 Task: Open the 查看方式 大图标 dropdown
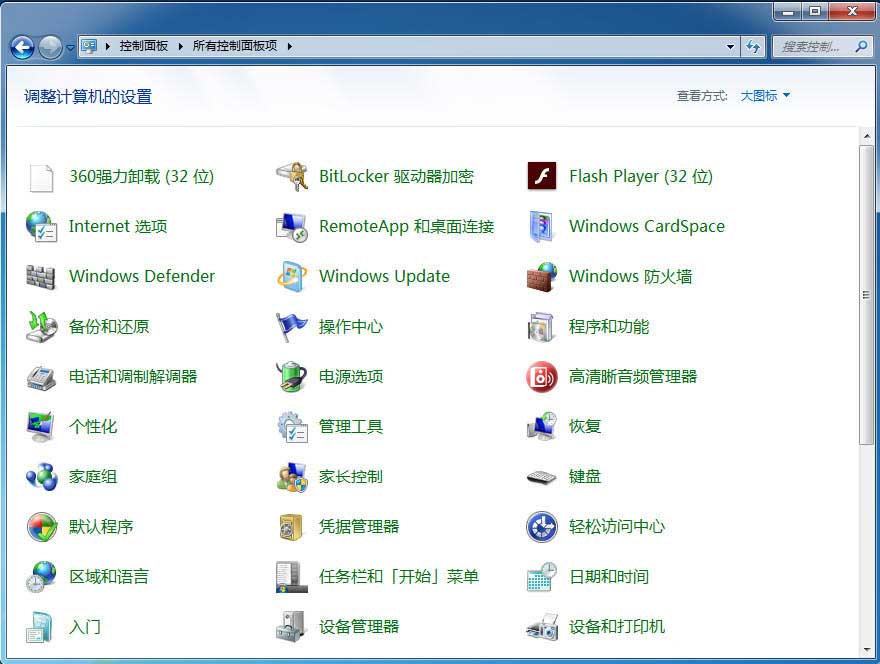click(x=765, y=95)
